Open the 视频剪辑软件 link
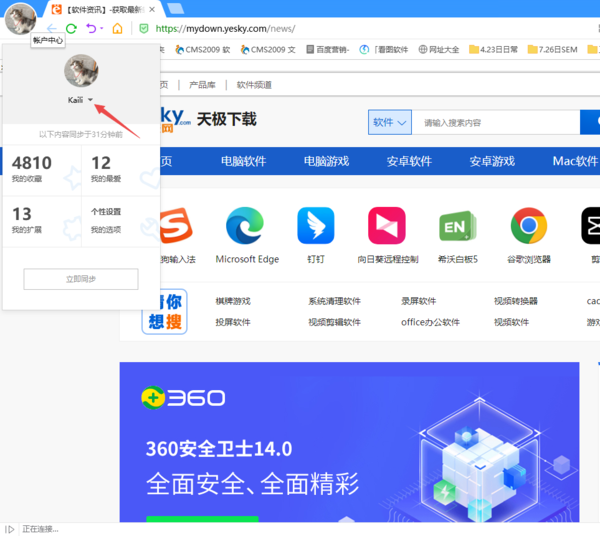This screenshot has width=600, height=536. (334, 322)
